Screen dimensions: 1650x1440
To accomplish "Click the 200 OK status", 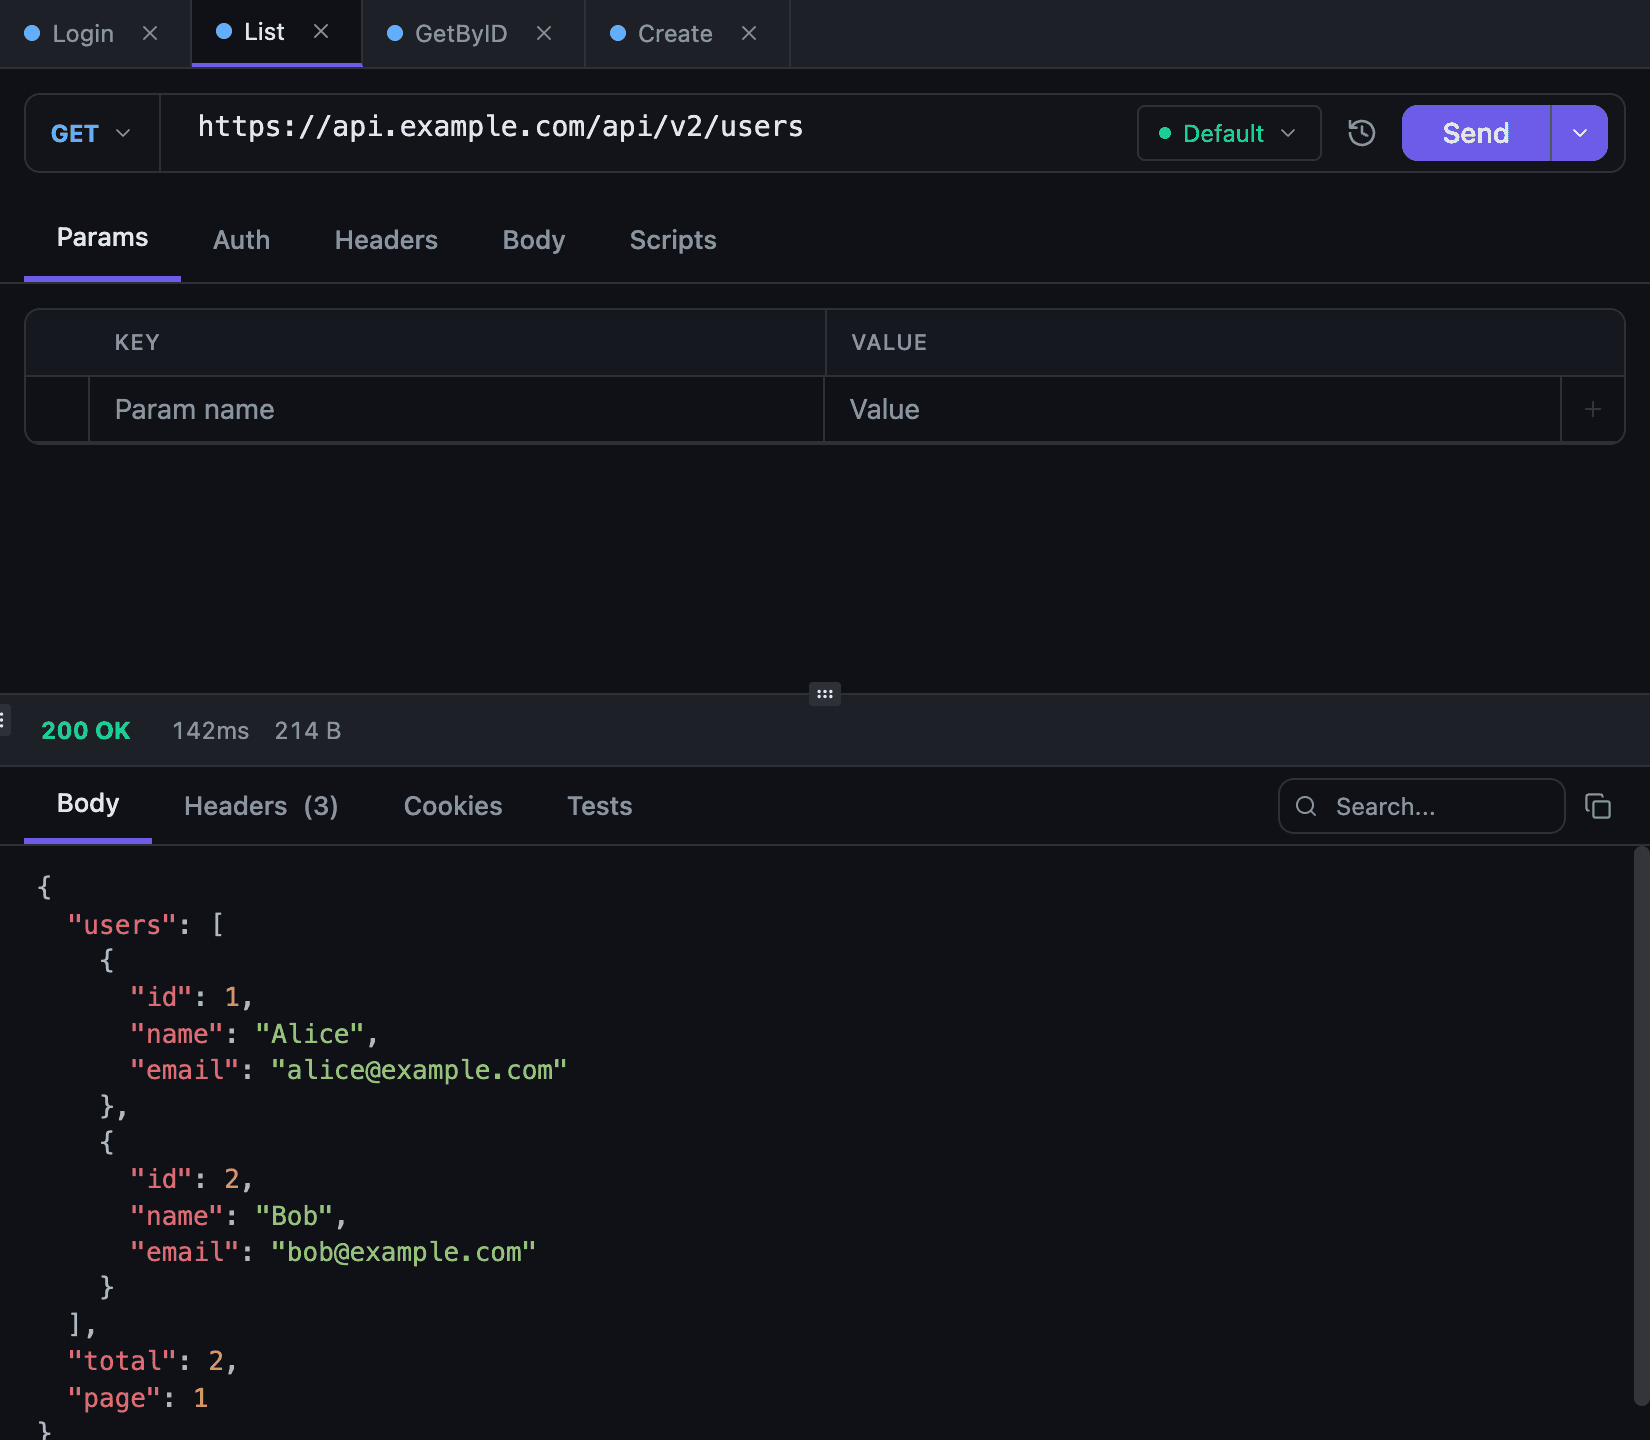I will (86, 731).
